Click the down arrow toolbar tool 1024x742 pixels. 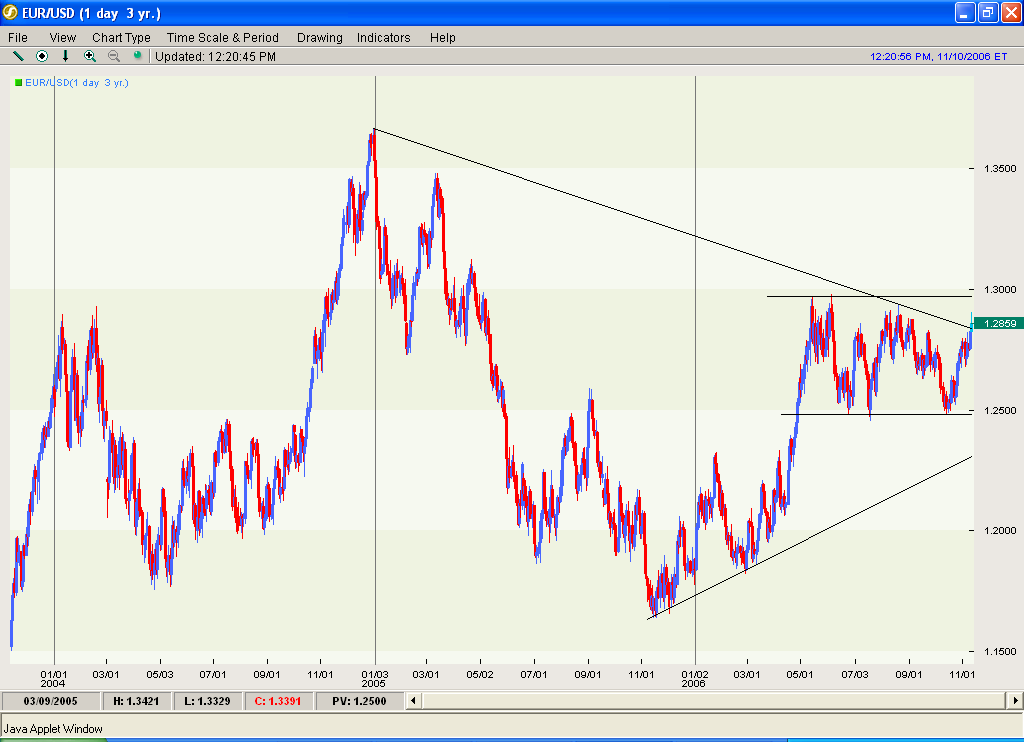tap(65, 56)
